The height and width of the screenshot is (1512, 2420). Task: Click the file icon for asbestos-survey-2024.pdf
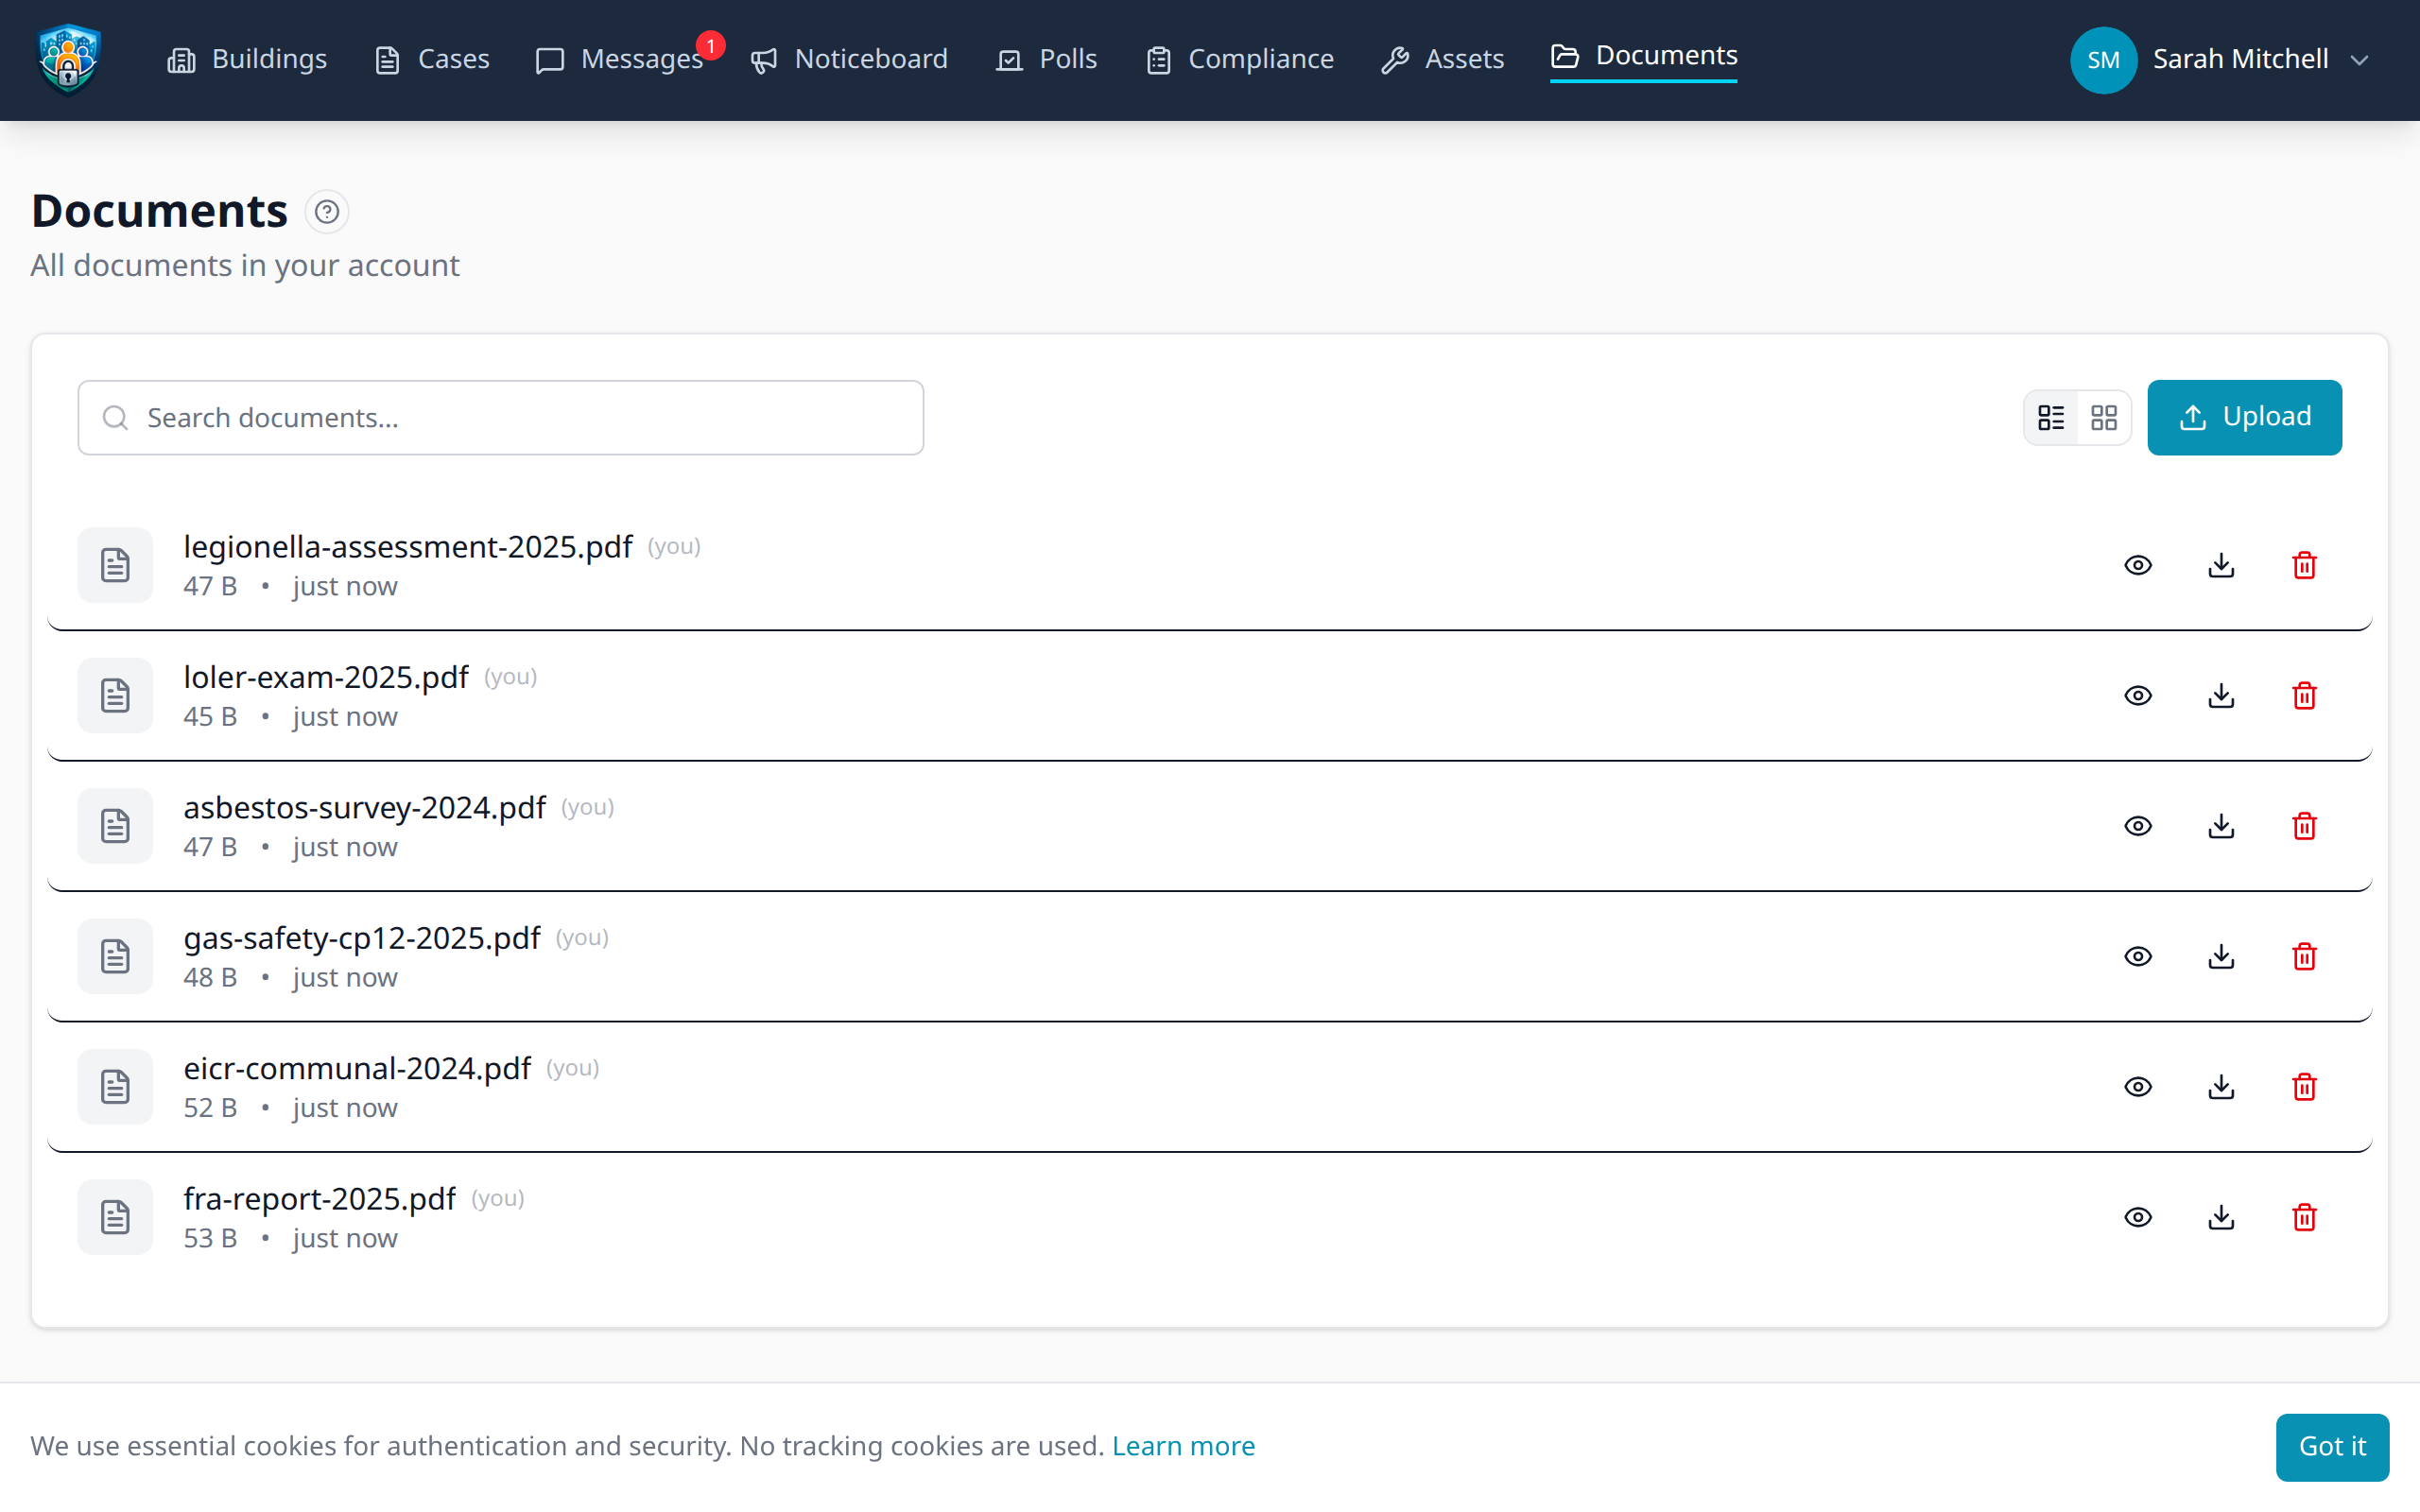(x=115, y=826)
